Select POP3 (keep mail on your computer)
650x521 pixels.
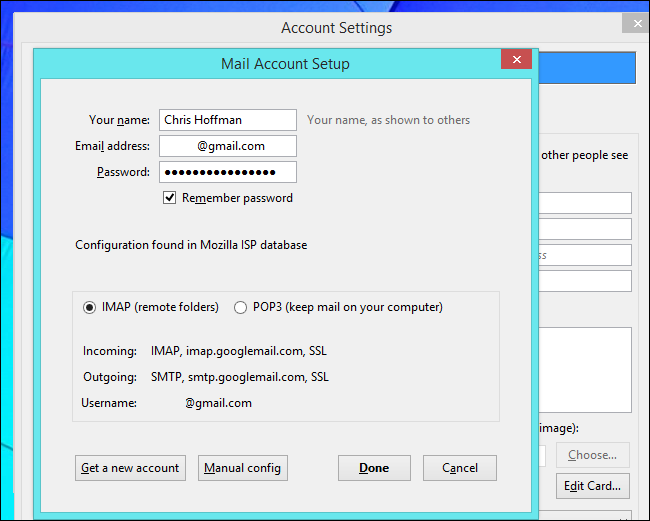click(240, 308)
